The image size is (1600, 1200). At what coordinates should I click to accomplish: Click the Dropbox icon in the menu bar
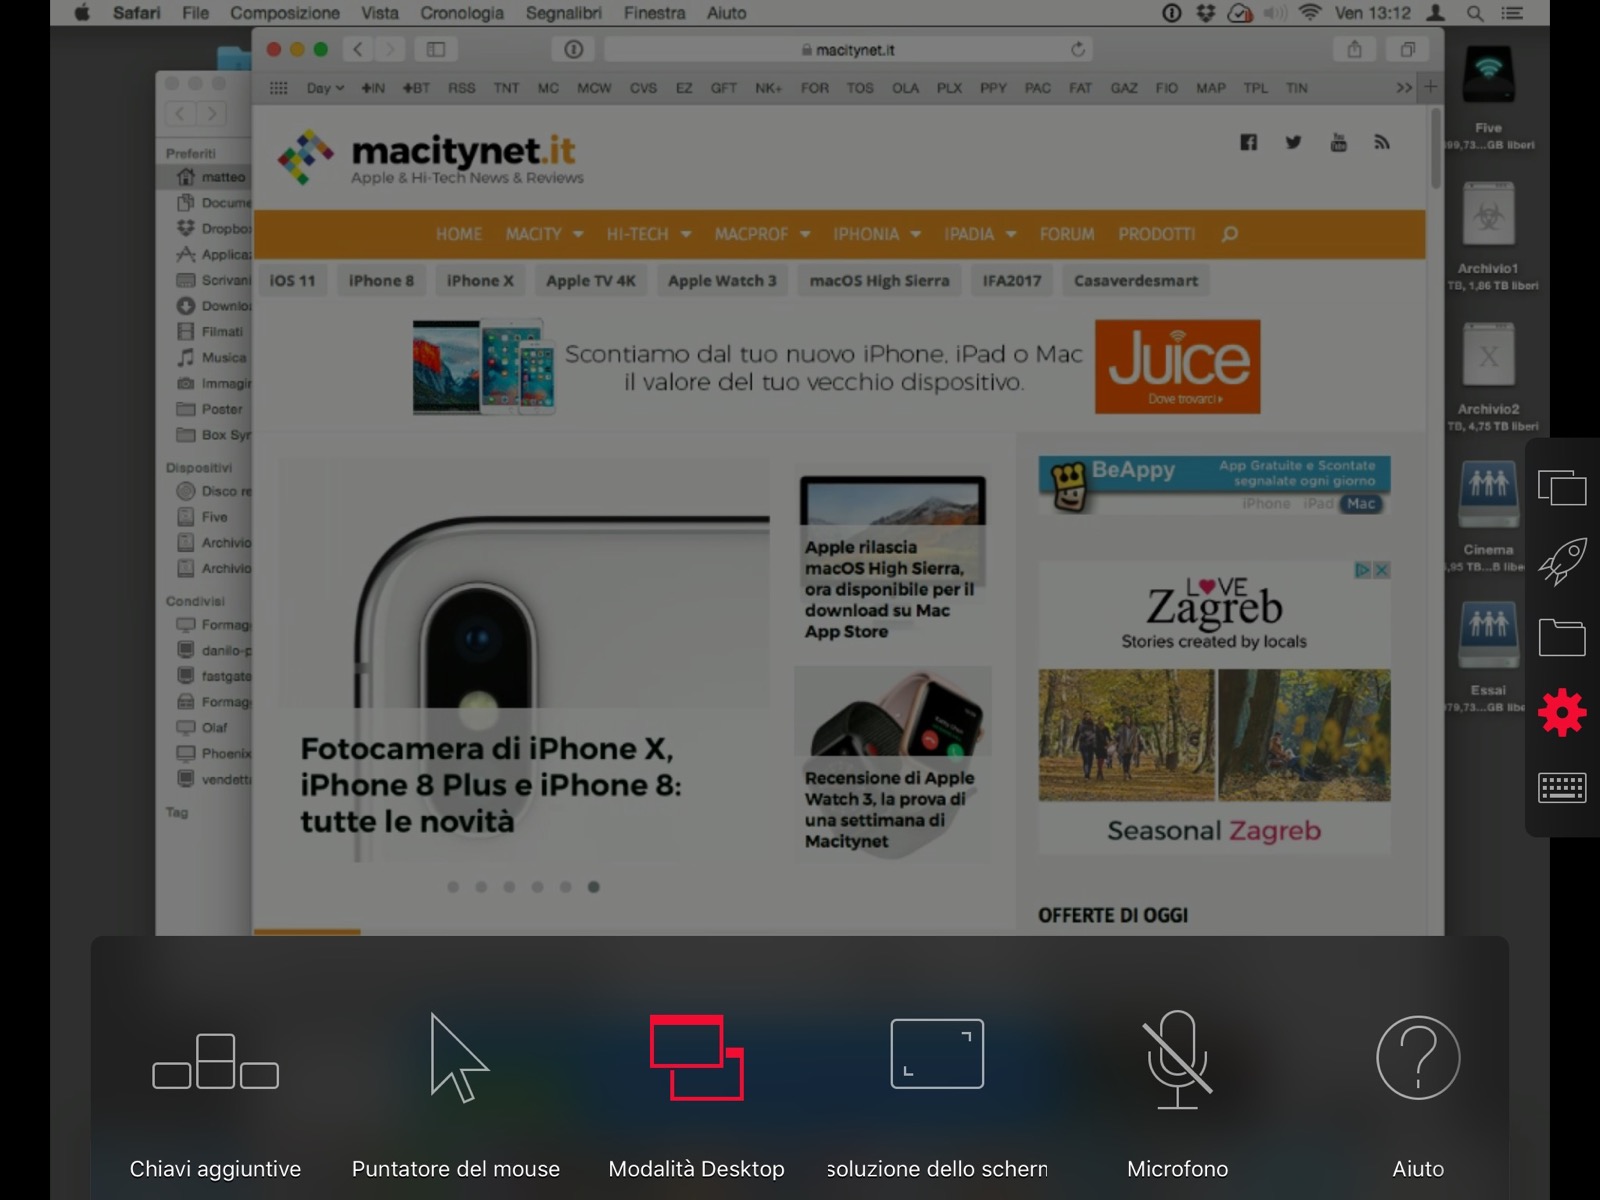click(1206, 13)
